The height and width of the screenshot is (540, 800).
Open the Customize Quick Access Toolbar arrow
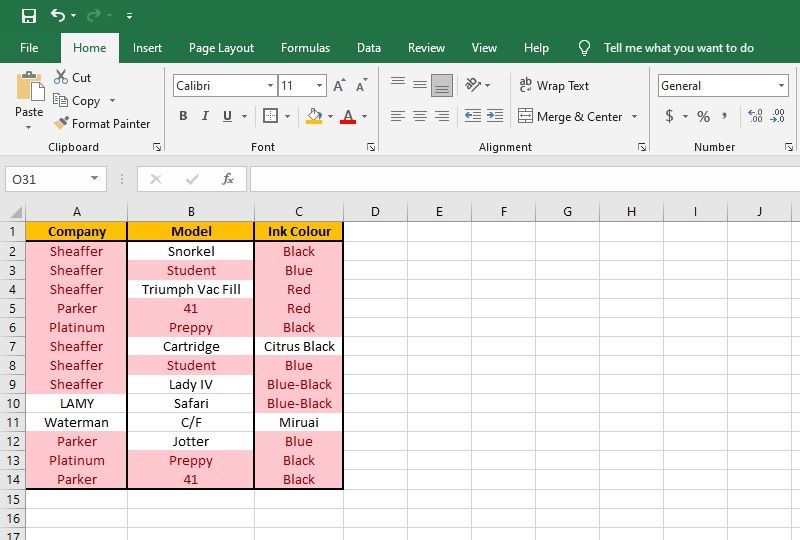[x=130, y=16]
